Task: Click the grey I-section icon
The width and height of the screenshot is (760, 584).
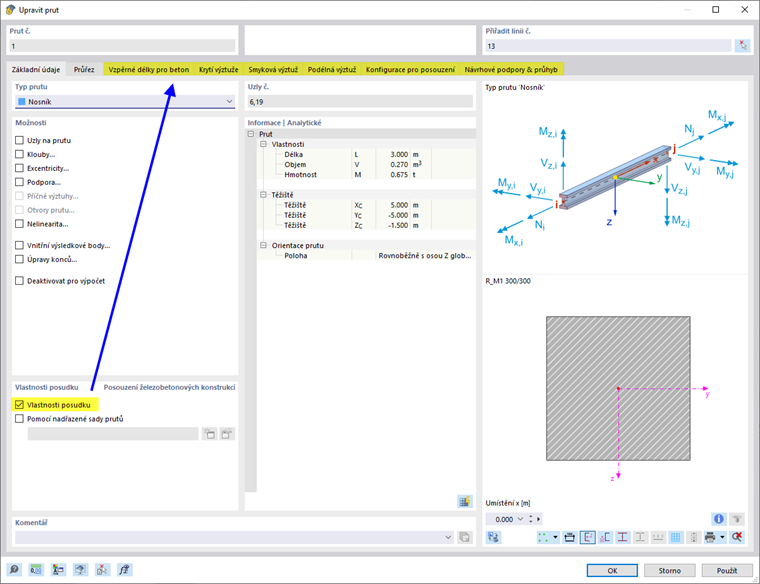Action: click(640, 537)
